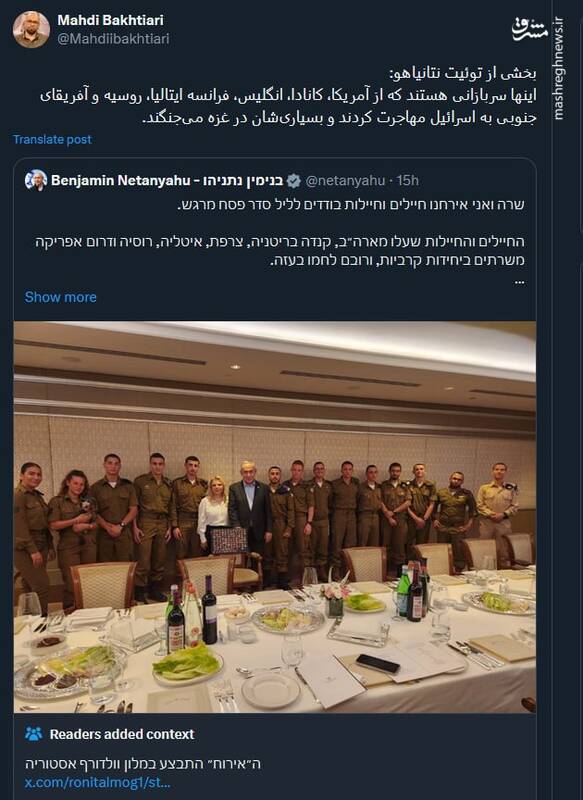The image size is (583, 800).
Task: Open the @Mahdiibakhtiari handle
Action: 113,39
